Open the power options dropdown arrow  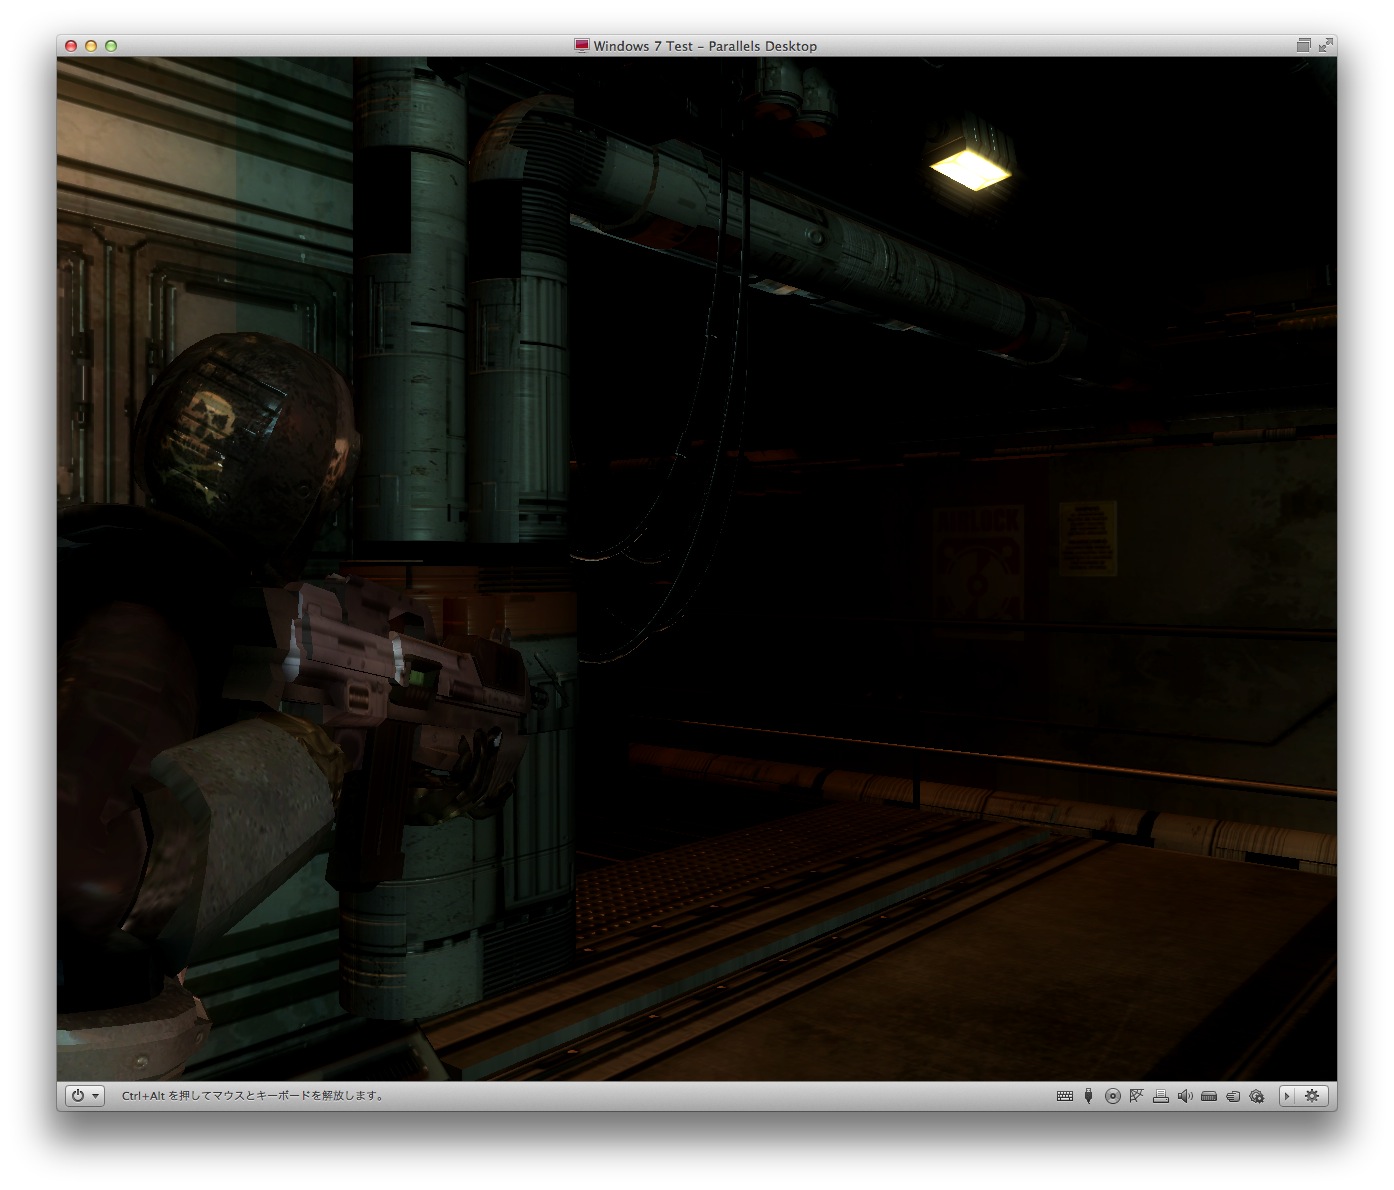click(96, 1096)
